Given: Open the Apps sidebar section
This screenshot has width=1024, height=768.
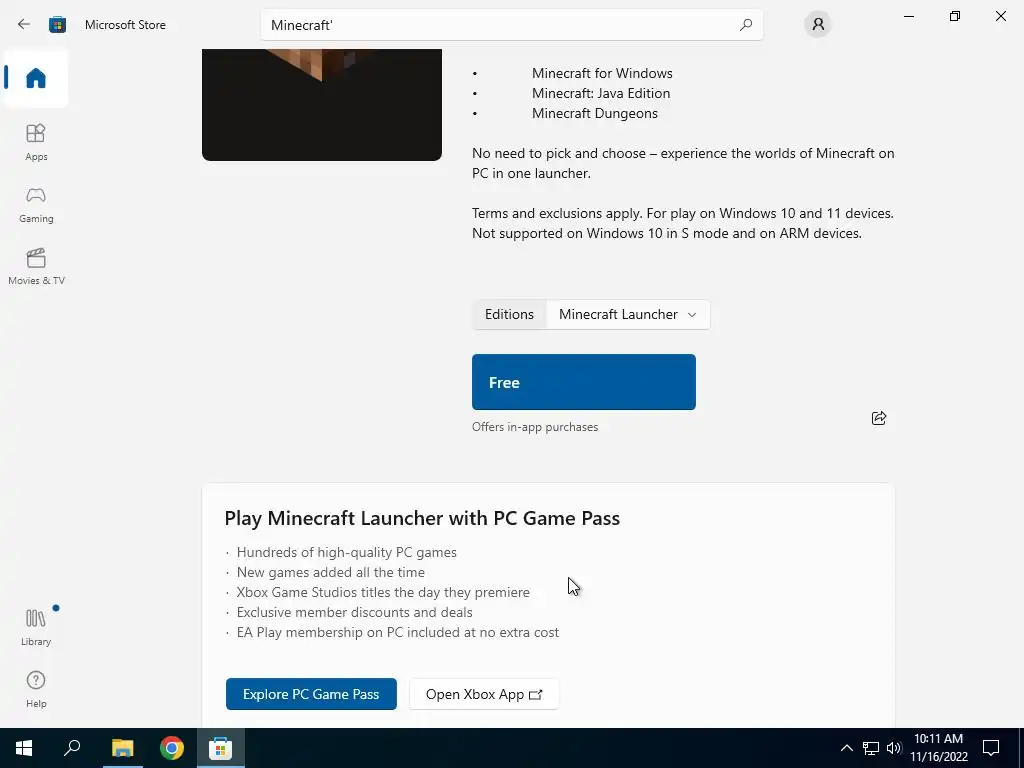Looking at the screenshot, I should click(36, 142).
